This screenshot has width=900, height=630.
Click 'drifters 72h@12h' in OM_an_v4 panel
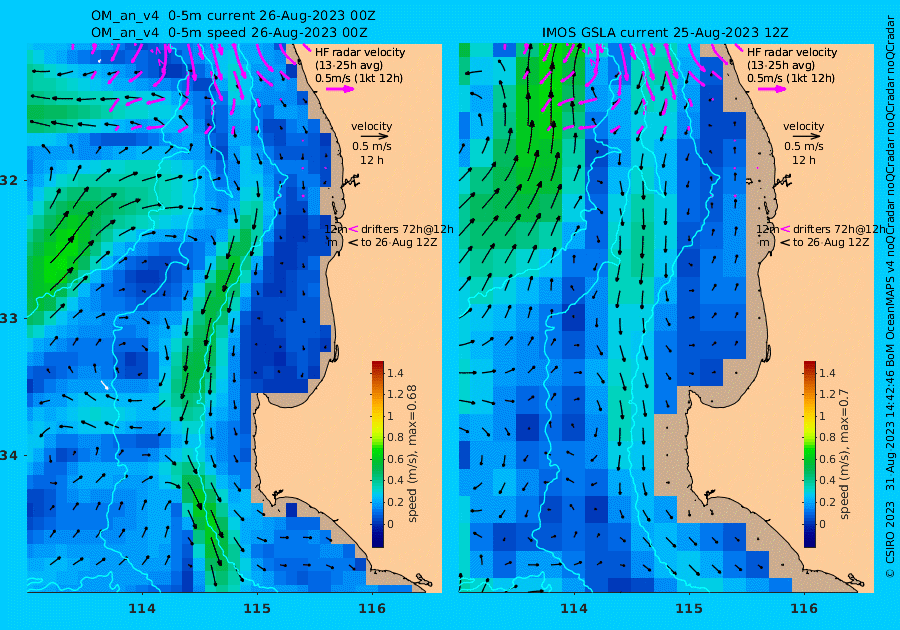[x=407, y=229]
